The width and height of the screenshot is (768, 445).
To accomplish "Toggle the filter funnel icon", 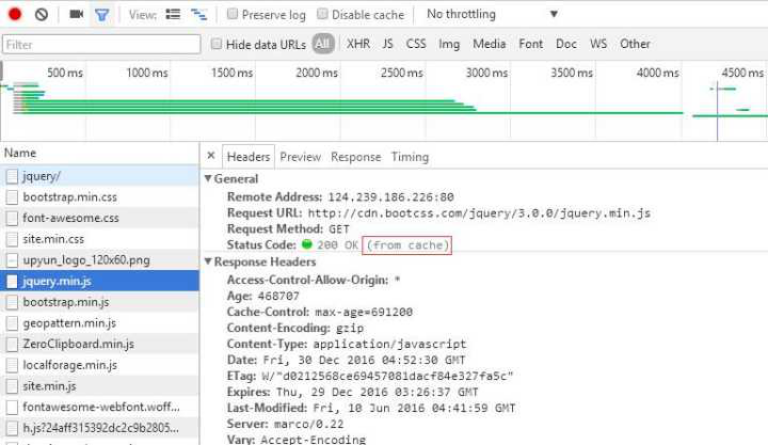I will click(102, 15).
